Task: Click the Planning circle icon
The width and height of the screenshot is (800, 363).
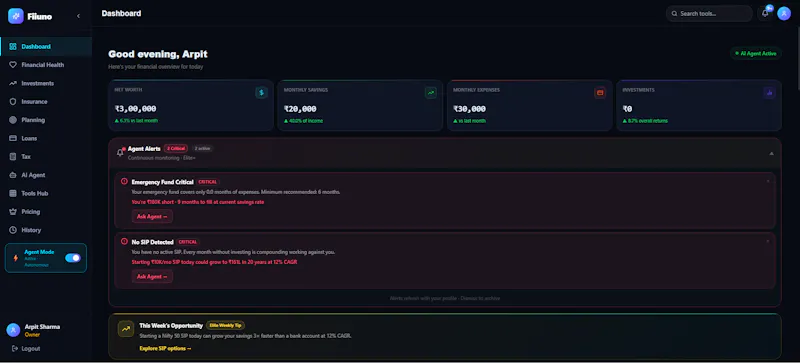Action: tap(13, 120)
